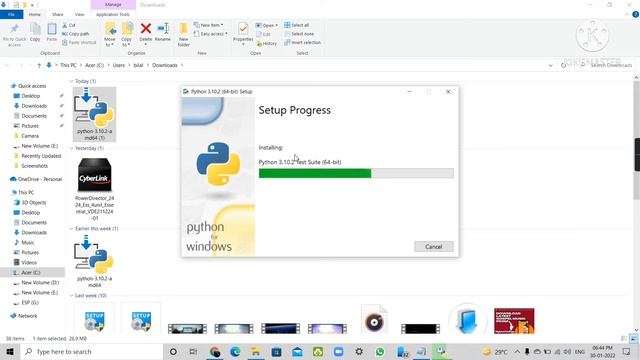Click History in Open group
Viewport: 640px width, 360px height.
point(267,43)
